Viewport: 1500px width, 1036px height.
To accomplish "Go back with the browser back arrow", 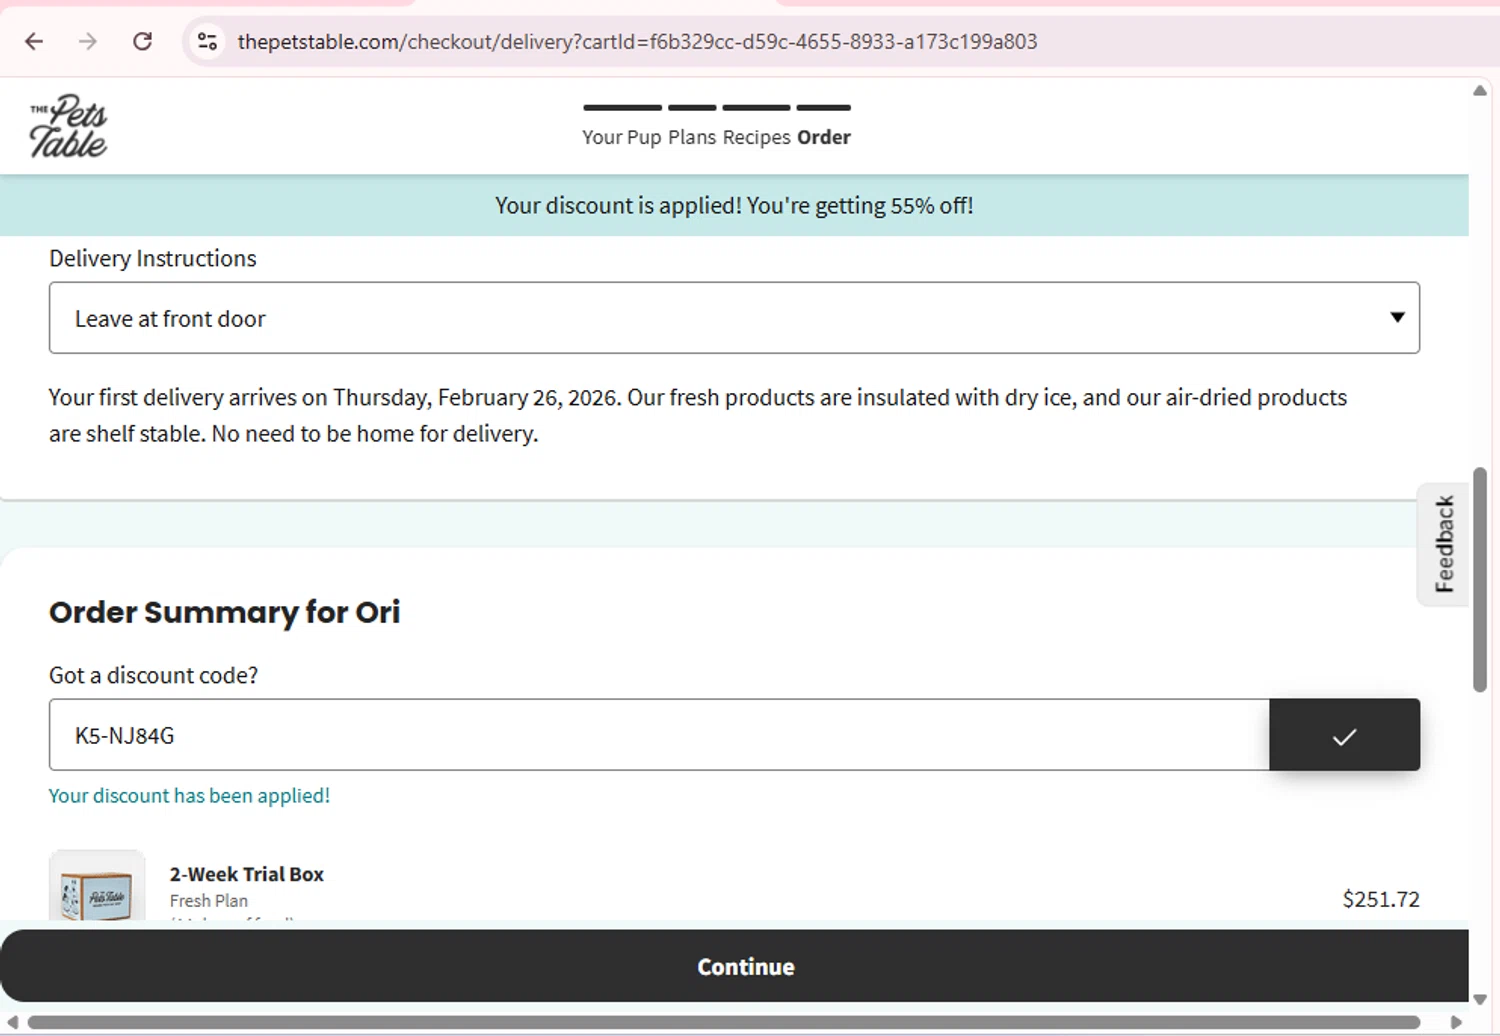I will coord(34,41).
